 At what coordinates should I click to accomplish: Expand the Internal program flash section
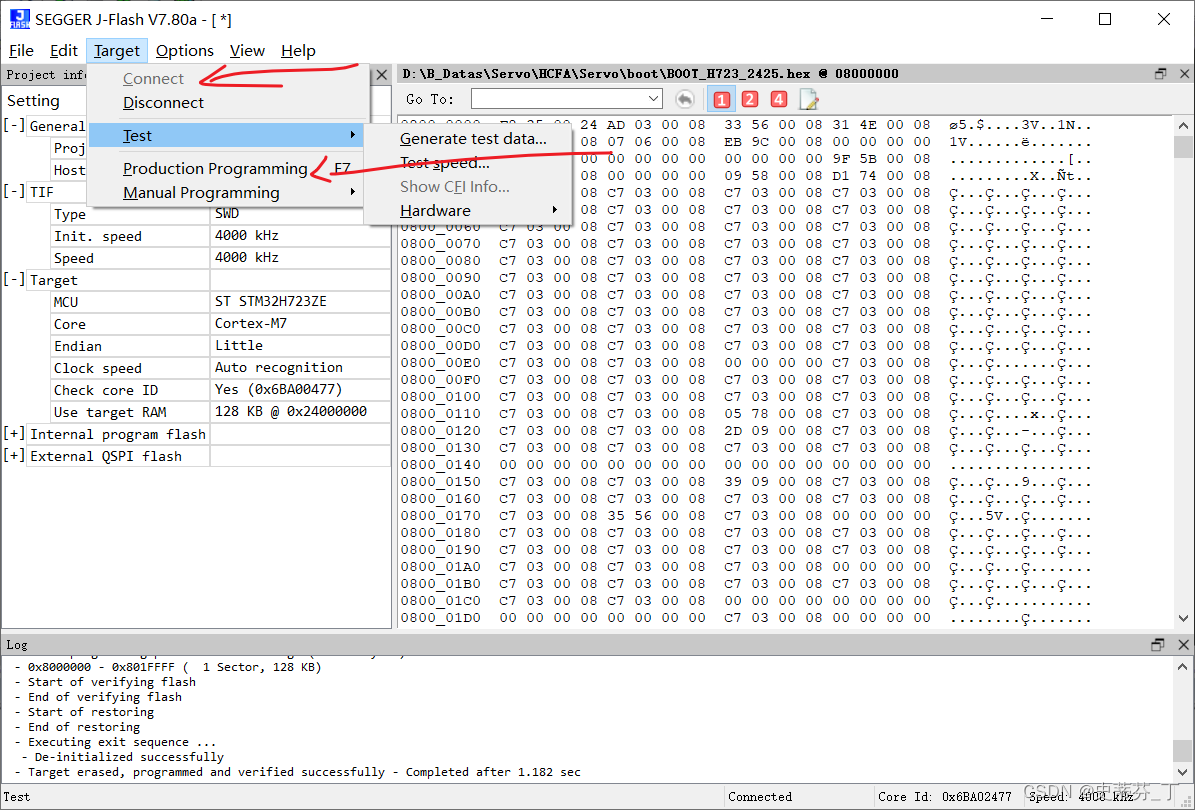(x=16, y=433)
